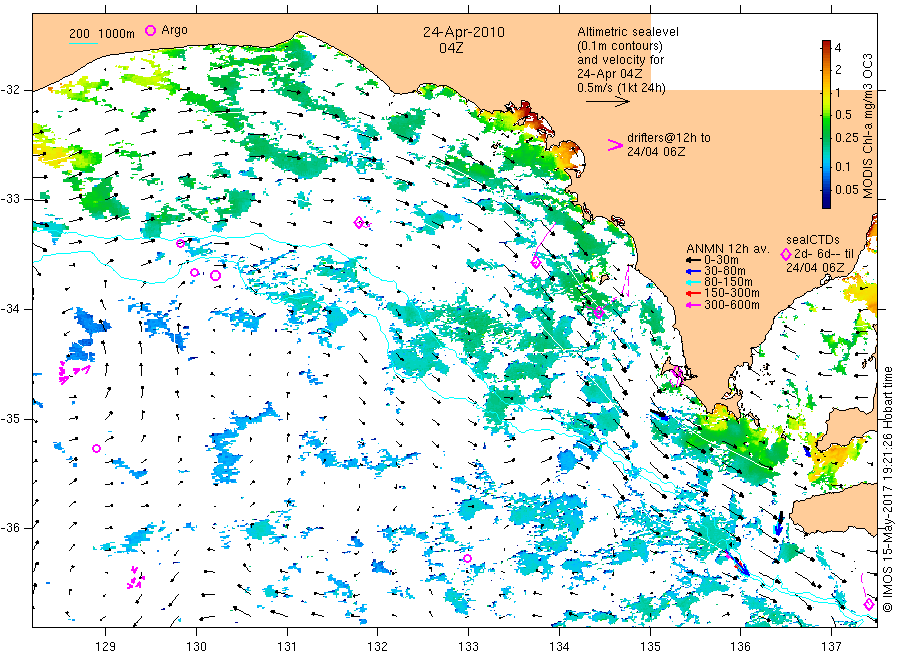The width and height of the screenshot is (900, 660).
Task: Click the longitude axis label 133
Action: coord(468,647)
